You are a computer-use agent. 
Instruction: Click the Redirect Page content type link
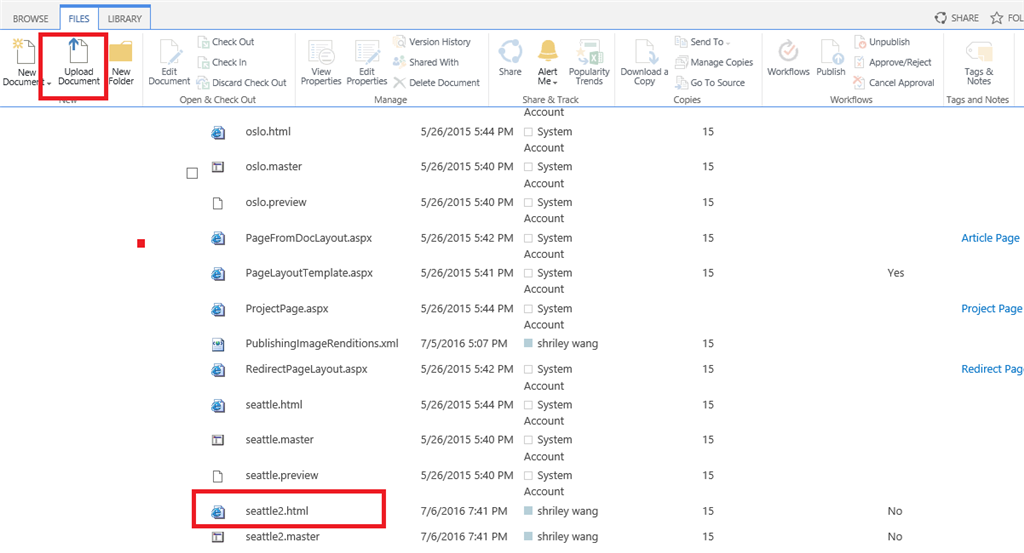992,369
